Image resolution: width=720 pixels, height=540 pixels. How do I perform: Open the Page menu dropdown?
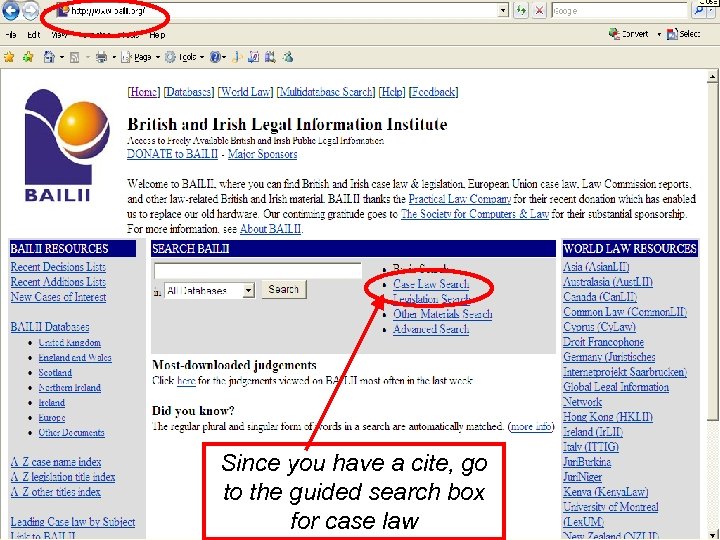tap(141, 57)
